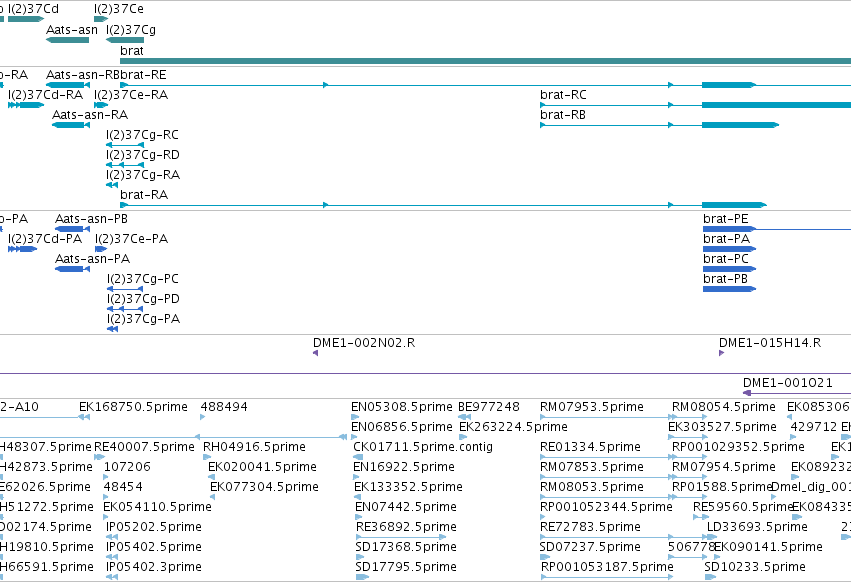Select the brat-PA protein label
Image resolution: width=851 pixels, height=582 pixels.
point(726,239)
